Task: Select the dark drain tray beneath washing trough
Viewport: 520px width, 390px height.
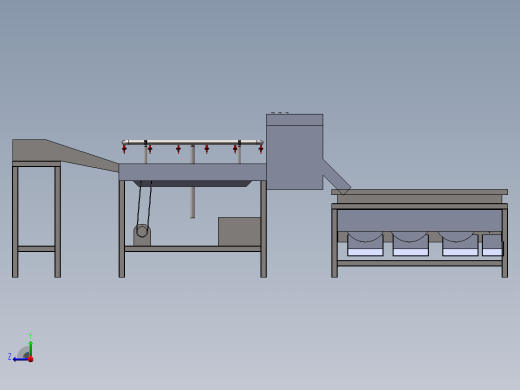Action: tap(192, 184)
